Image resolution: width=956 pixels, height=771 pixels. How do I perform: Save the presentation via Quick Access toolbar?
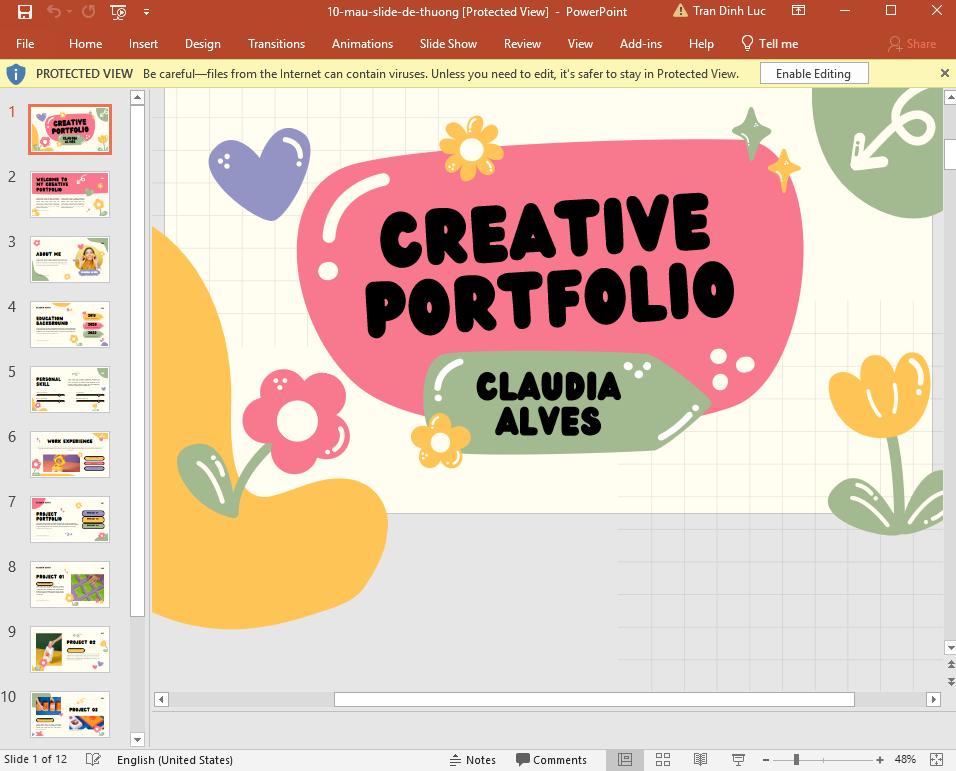[x=25, y=11]
